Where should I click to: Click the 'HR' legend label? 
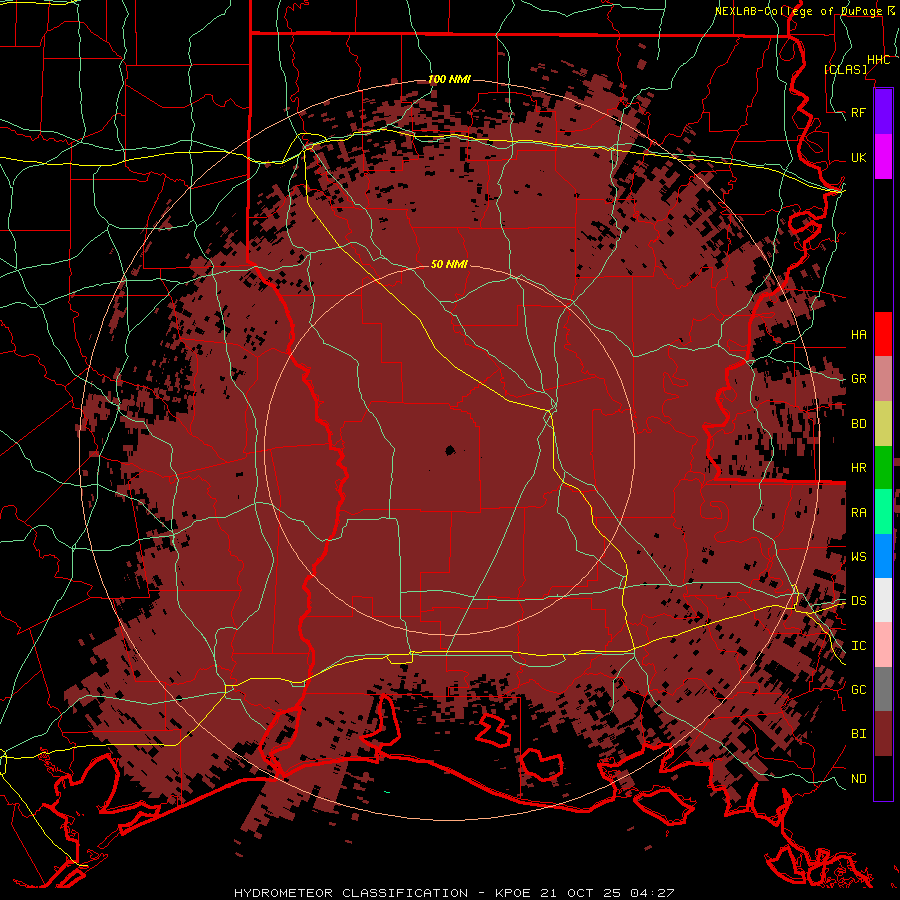858,468
